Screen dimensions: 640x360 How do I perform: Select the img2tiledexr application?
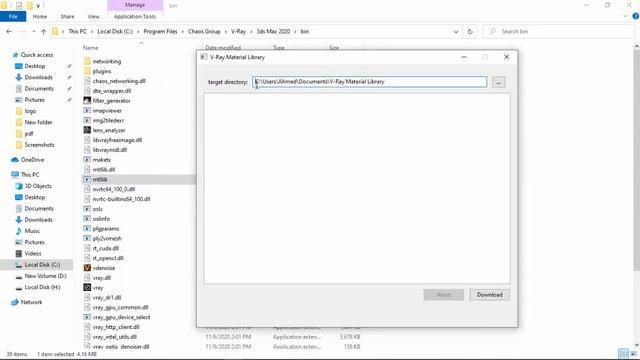click(x=108, y=120)
